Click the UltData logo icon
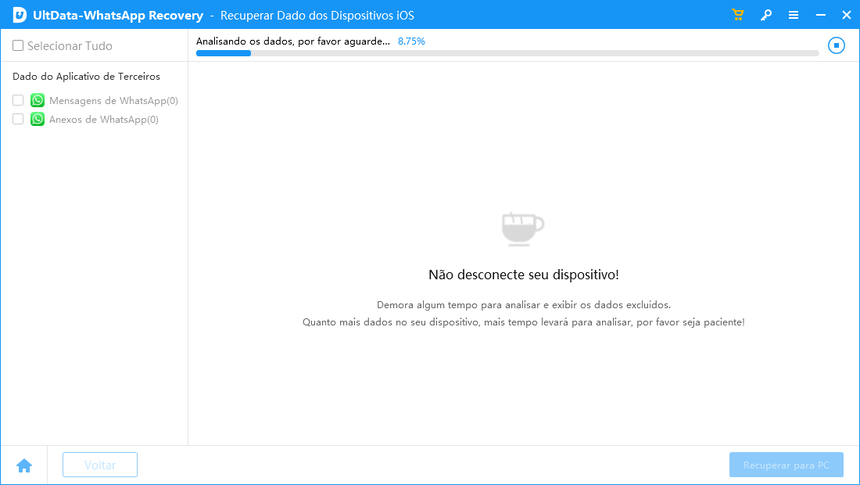The width and height of the screenshot is (860, 485). coord(19,15)
